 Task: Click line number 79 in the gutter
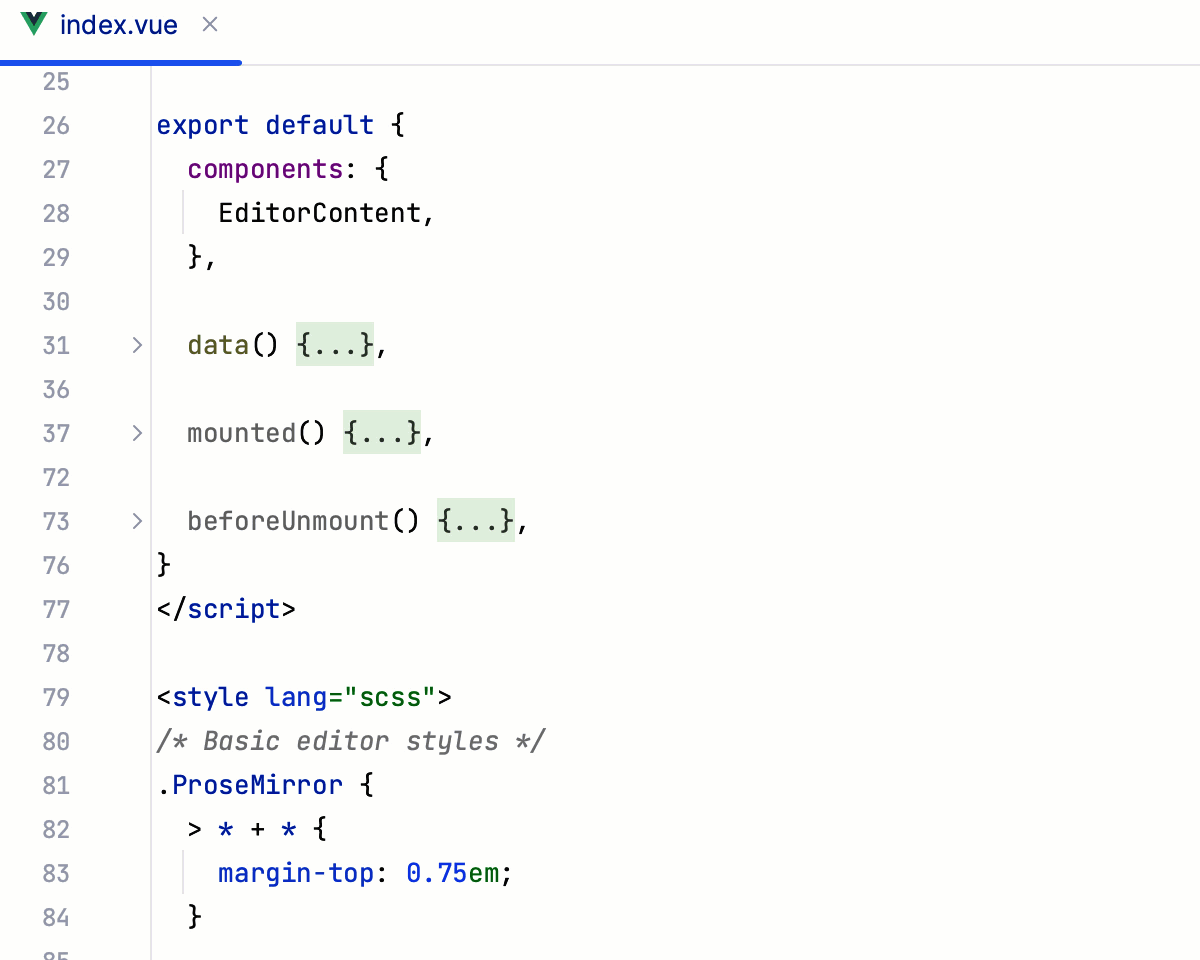[x=56, y=697]
